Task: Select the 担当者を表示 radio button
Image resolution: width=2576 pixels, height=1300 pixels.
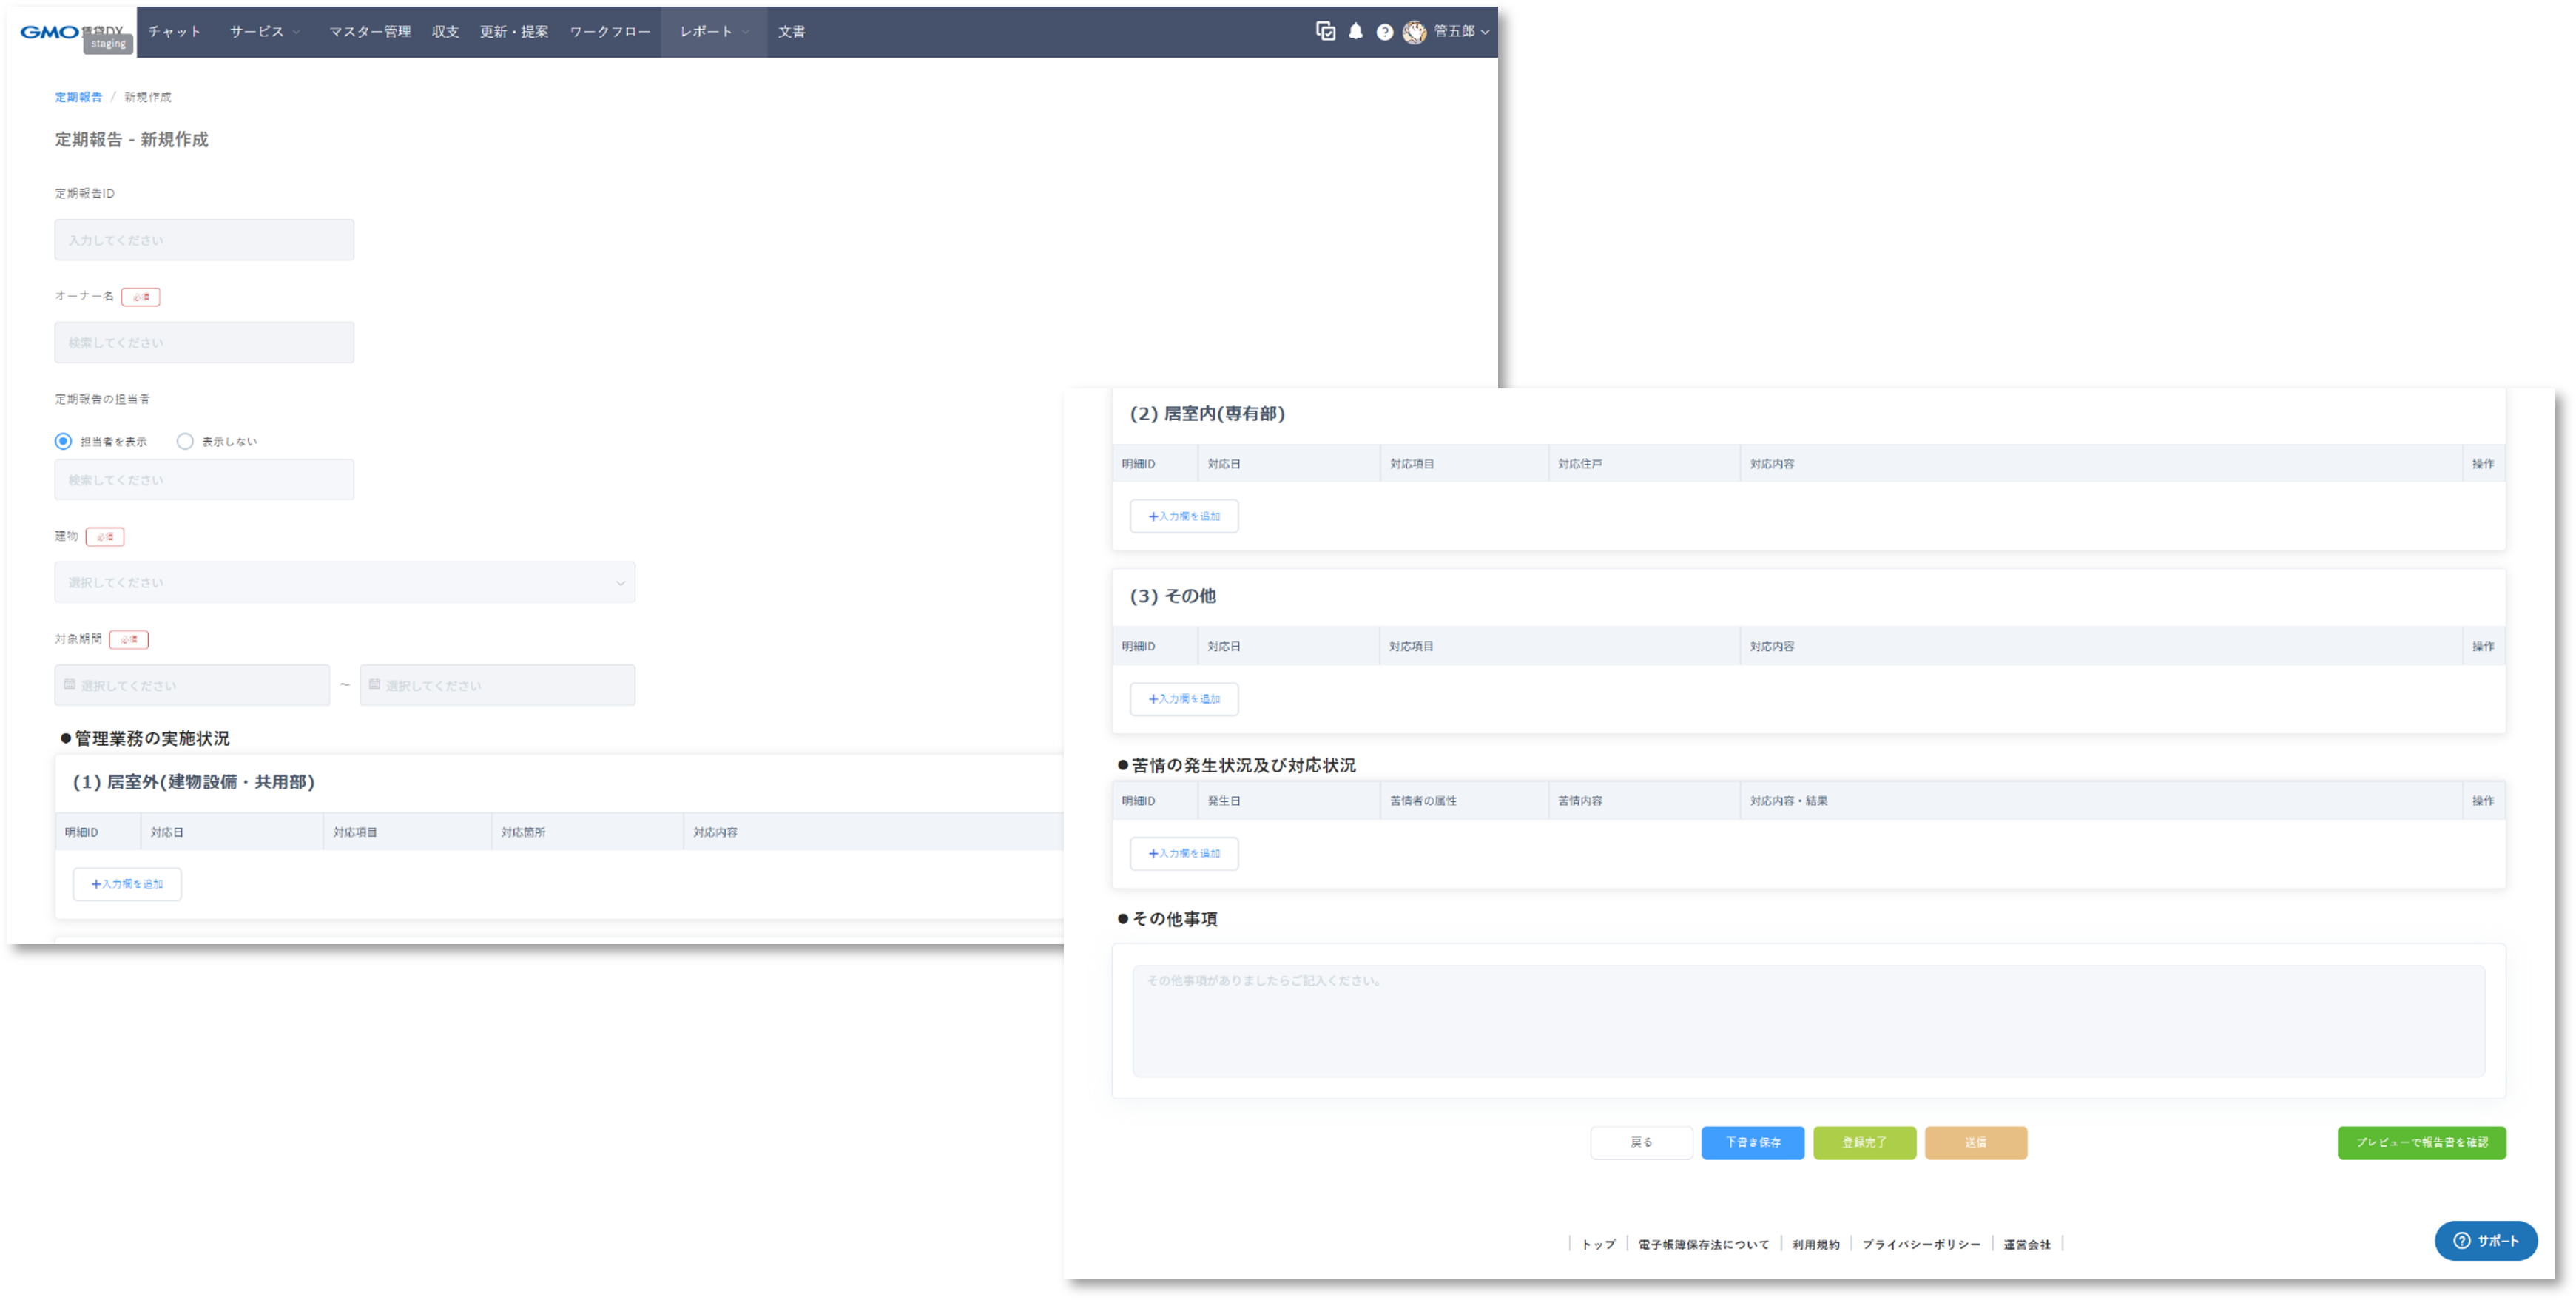Action: 64,441
